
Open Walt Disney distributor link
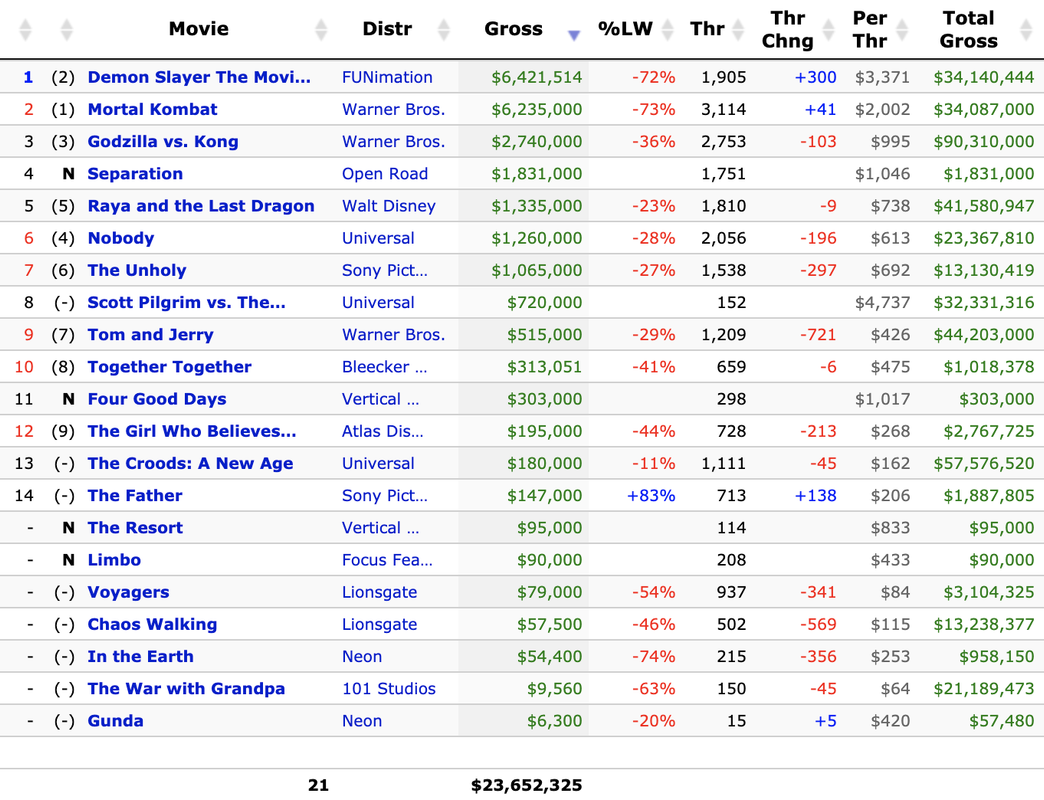(x=389, y=206)
